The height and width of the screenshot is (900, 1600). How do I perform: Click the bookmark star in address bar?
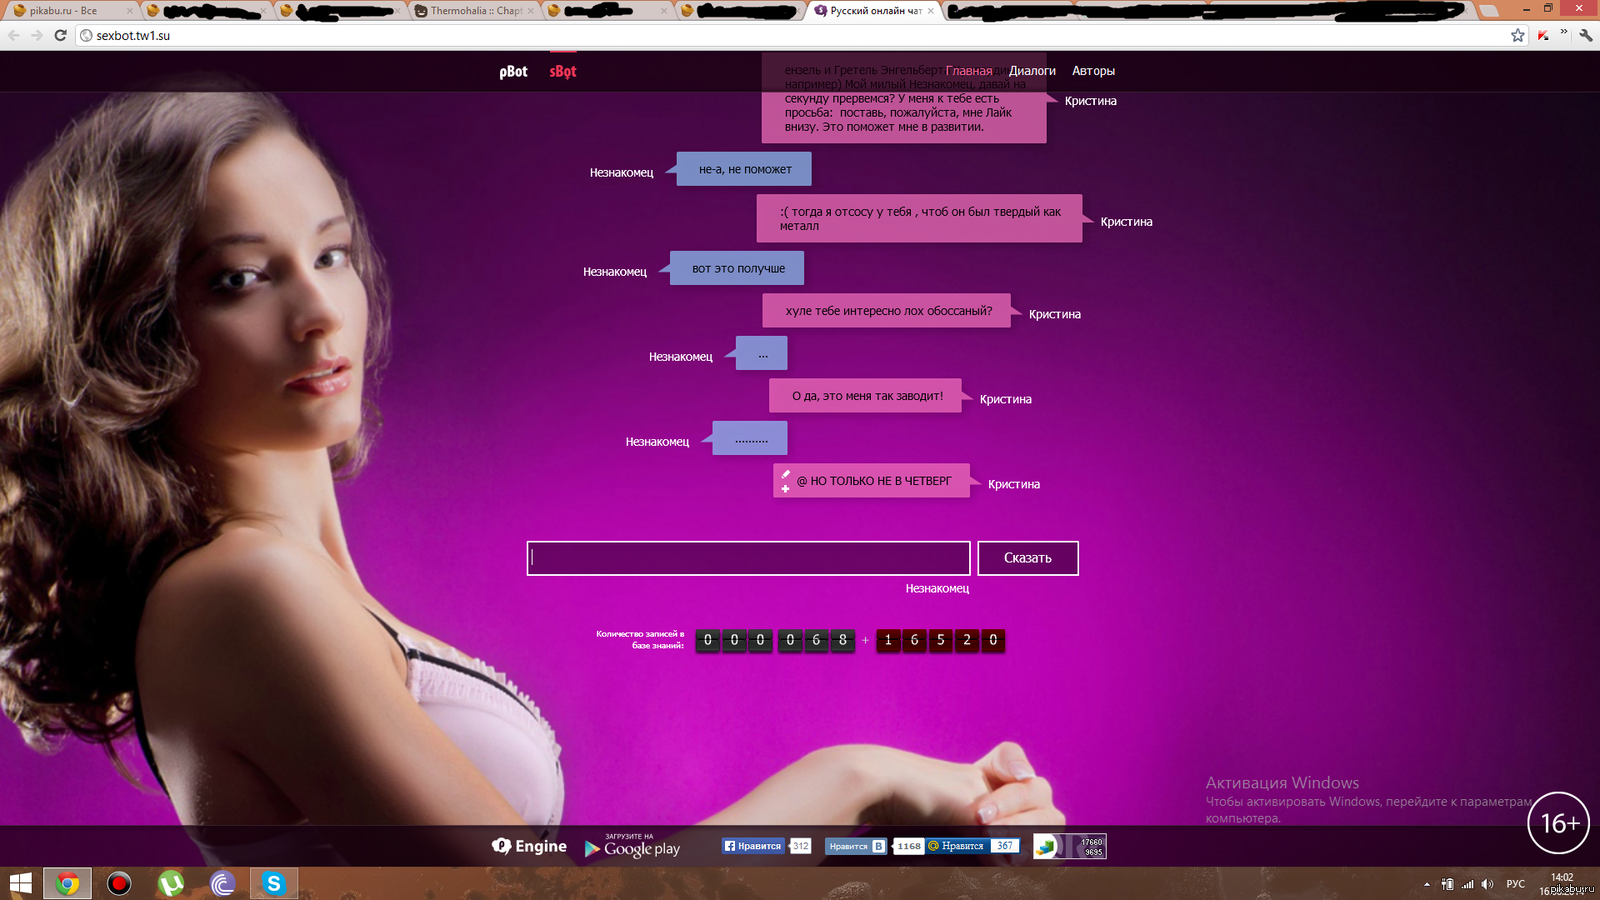point(1517,35)
